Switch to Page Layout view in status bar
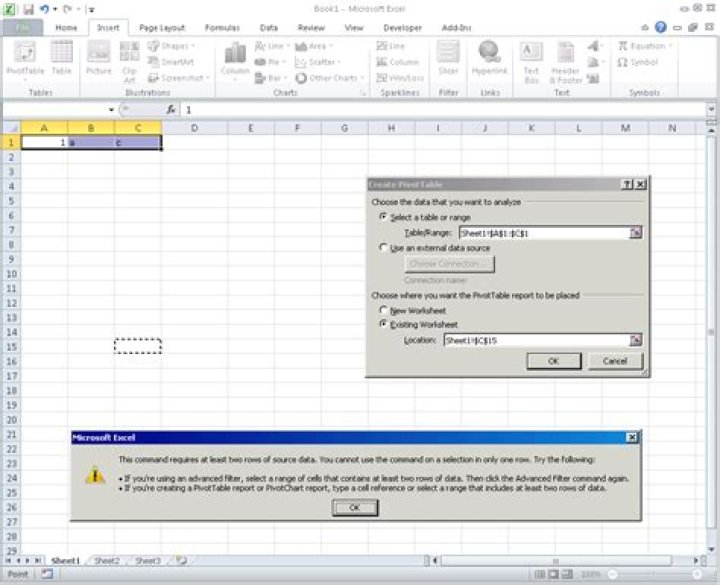The image size is (720, 585). (554, 574)
